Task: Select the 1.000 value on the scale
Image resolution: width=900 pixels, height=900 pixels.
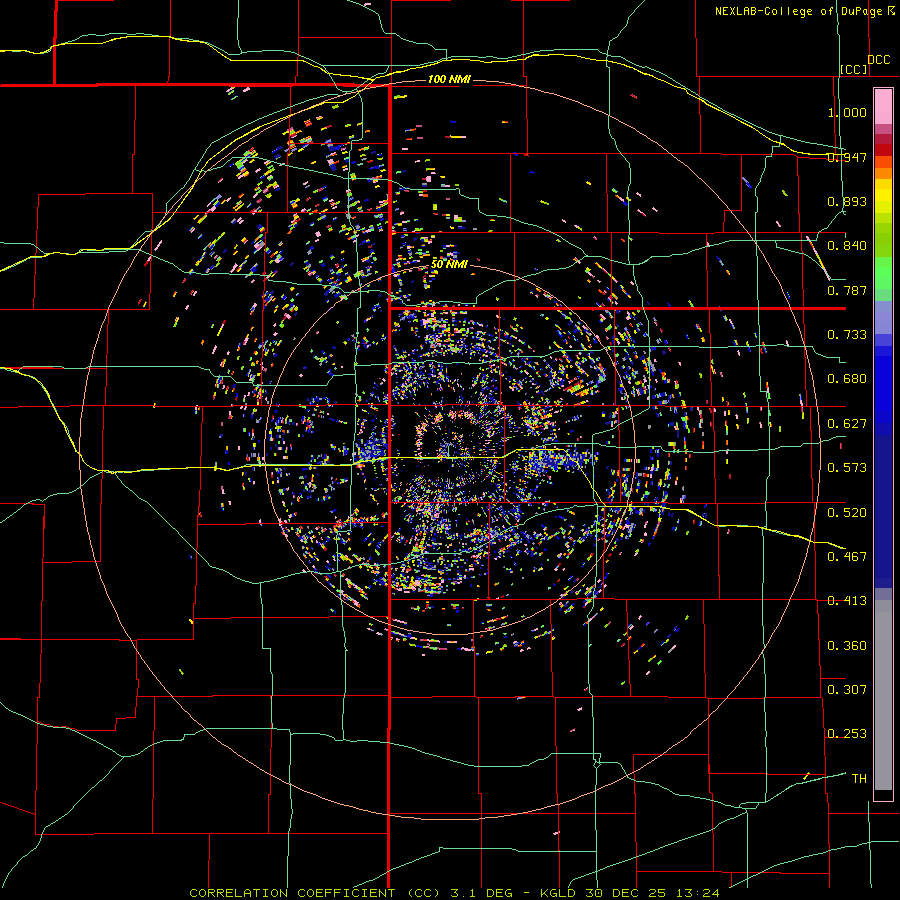Action: pyautogui.click(x=847, y=112)
